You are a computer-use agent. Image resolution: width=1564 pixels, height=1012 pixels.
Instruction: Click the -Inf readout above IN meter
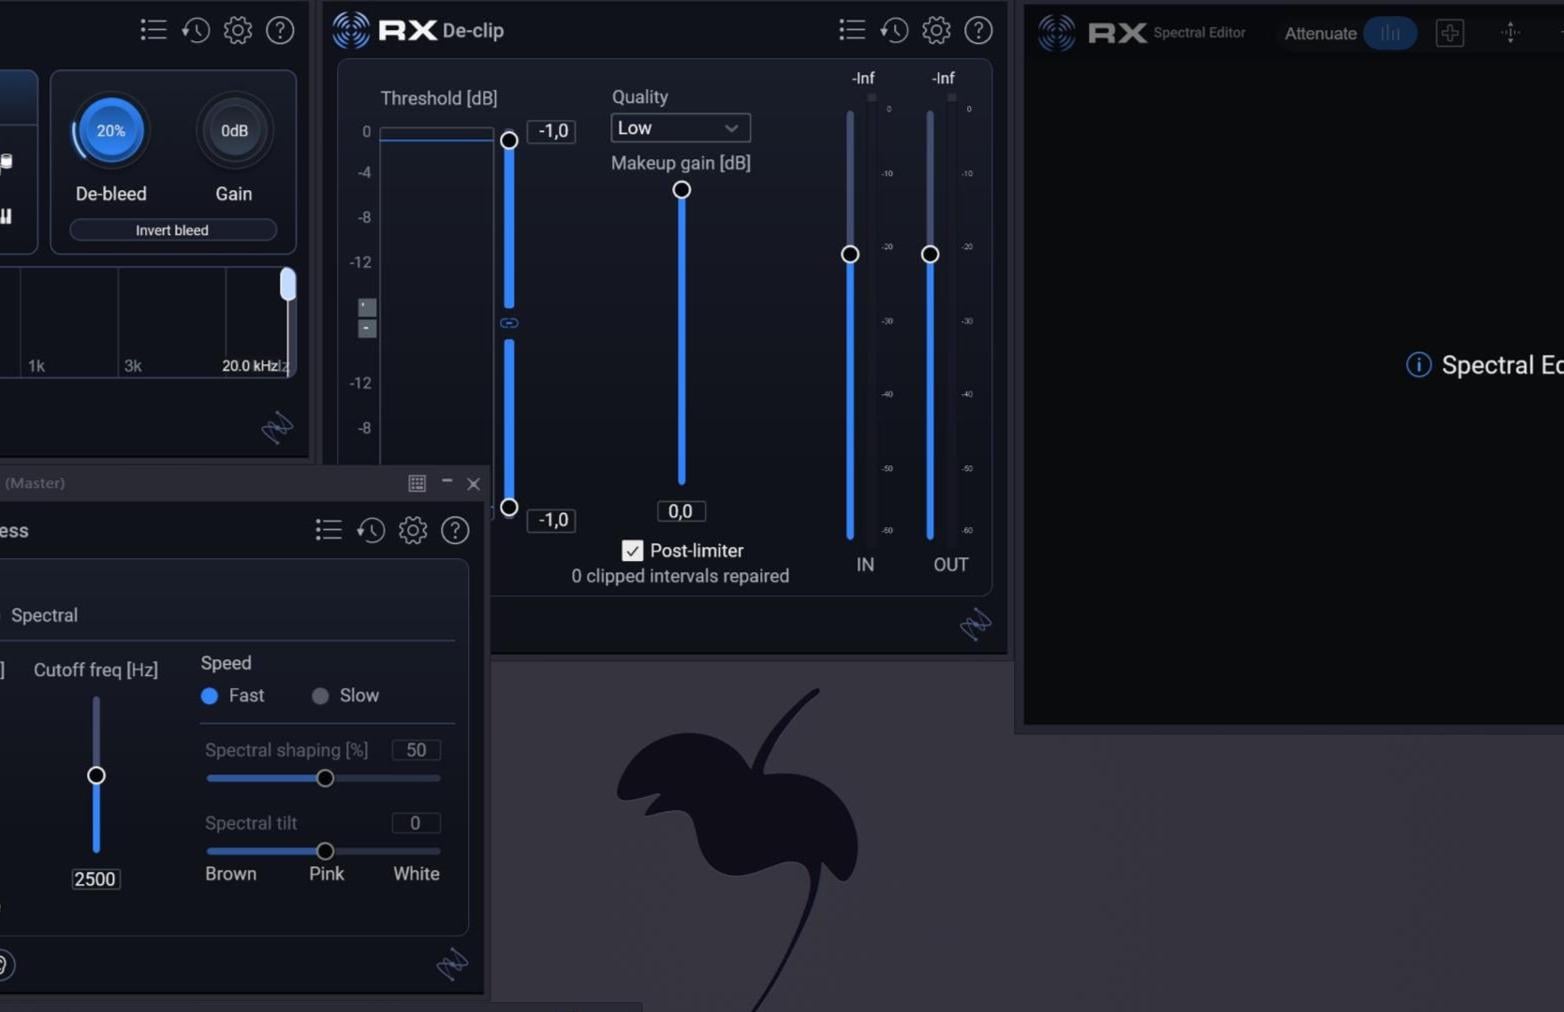(863, 78)
